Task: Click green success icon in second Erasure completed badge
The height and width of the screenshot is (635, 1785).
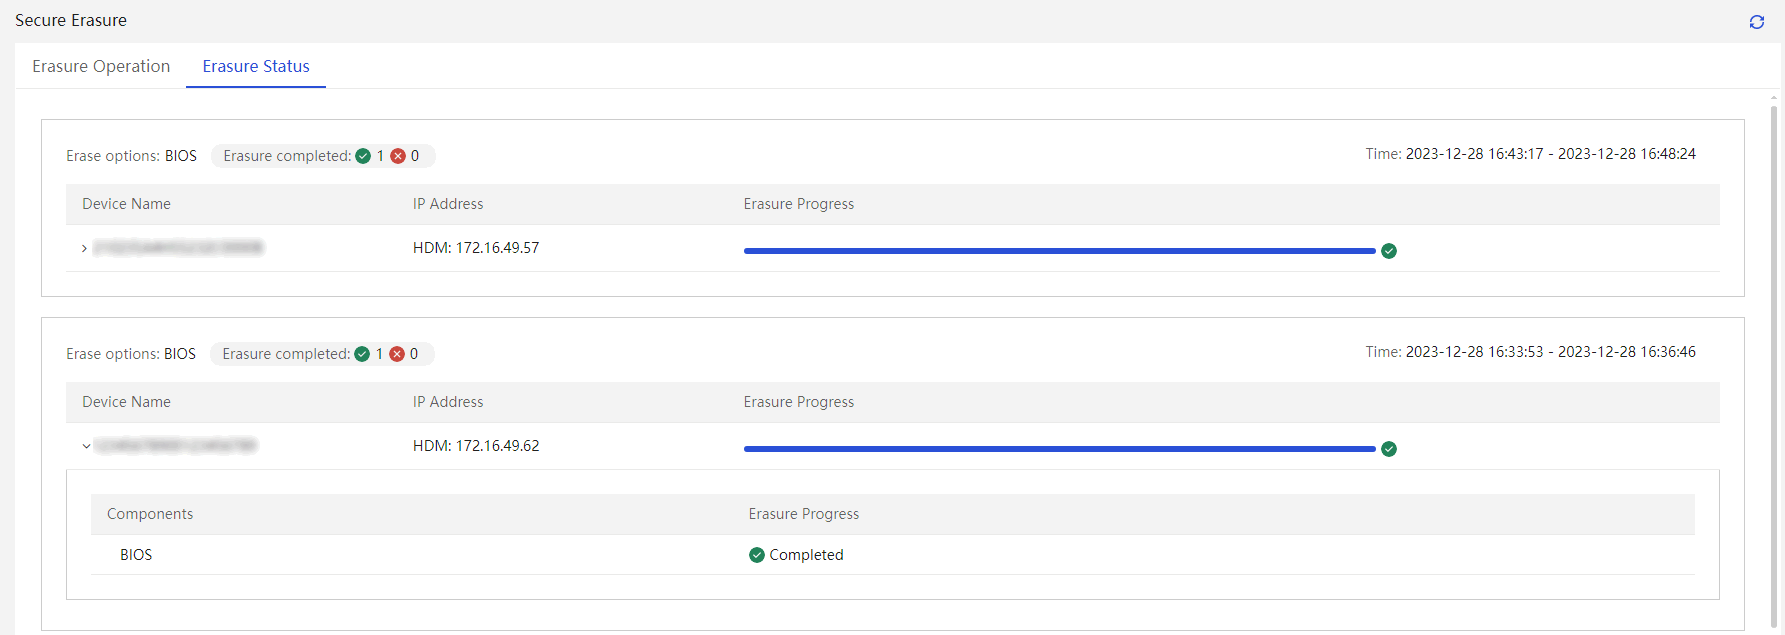Action: [x=362, y=354]
